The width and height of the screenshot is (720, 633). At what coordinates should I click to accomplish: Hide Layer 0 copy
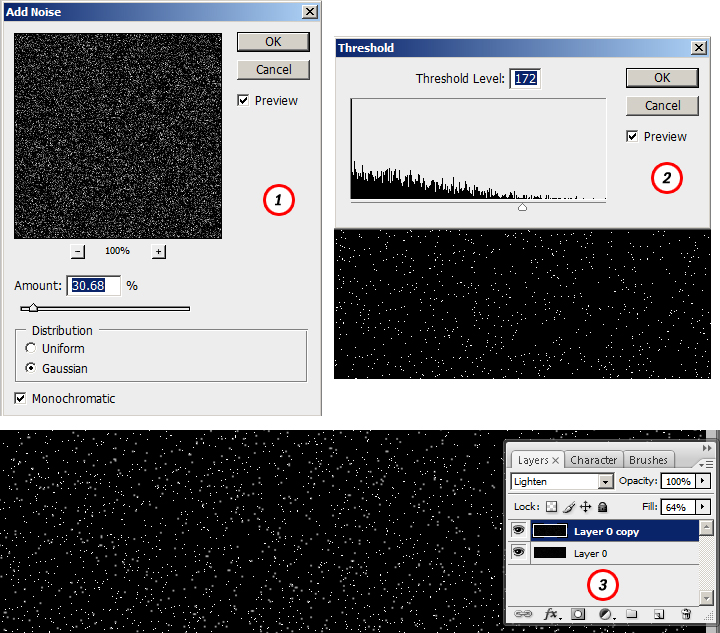[518, 531]
